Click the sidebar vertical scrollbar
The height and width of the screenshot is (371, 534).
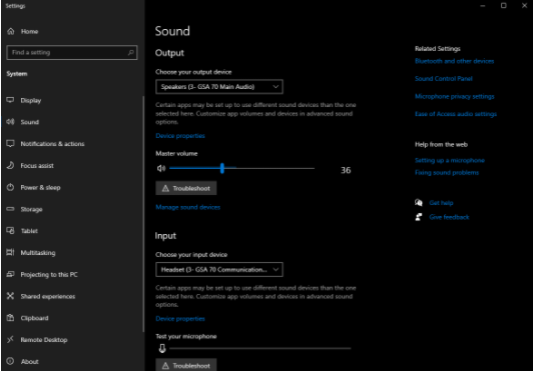pos(143,215)
